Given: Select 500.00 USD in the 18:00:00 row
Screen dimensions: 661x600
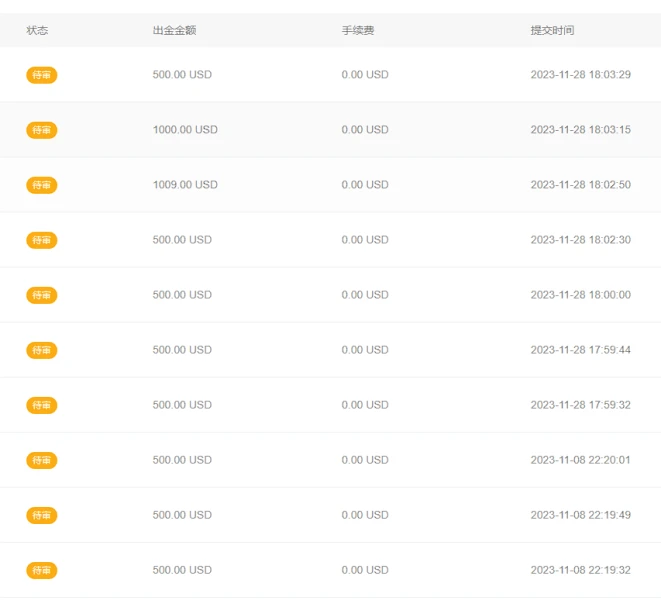Looking at the screenshot, I should click(182, 295).
